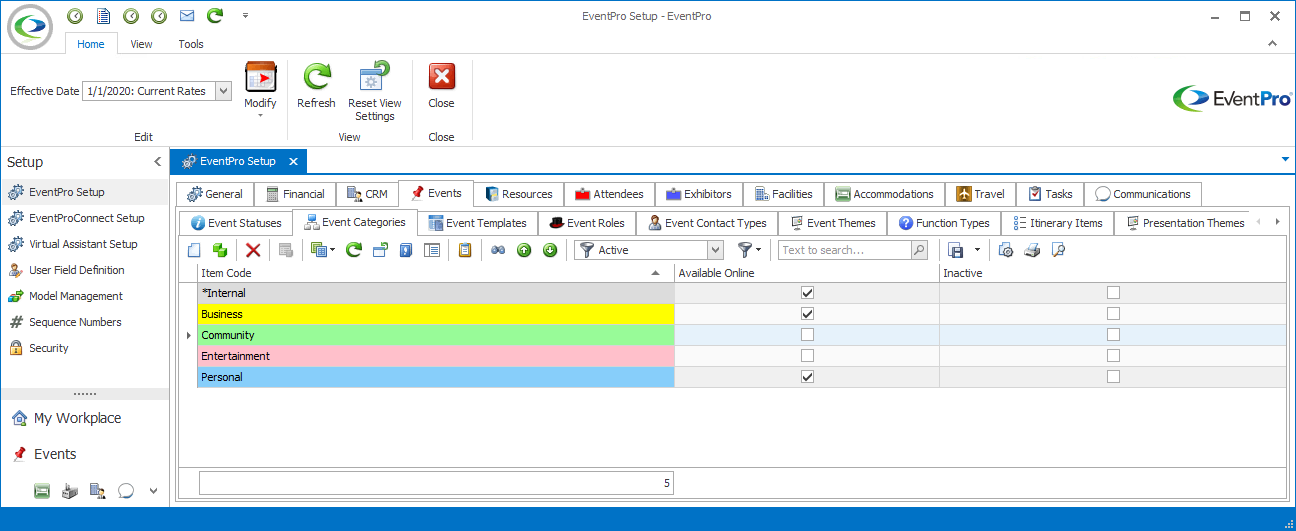Click the New record icon in grid toolbar
The height and width of the screenshot is (531, 1296).
(x=194, y=250)
